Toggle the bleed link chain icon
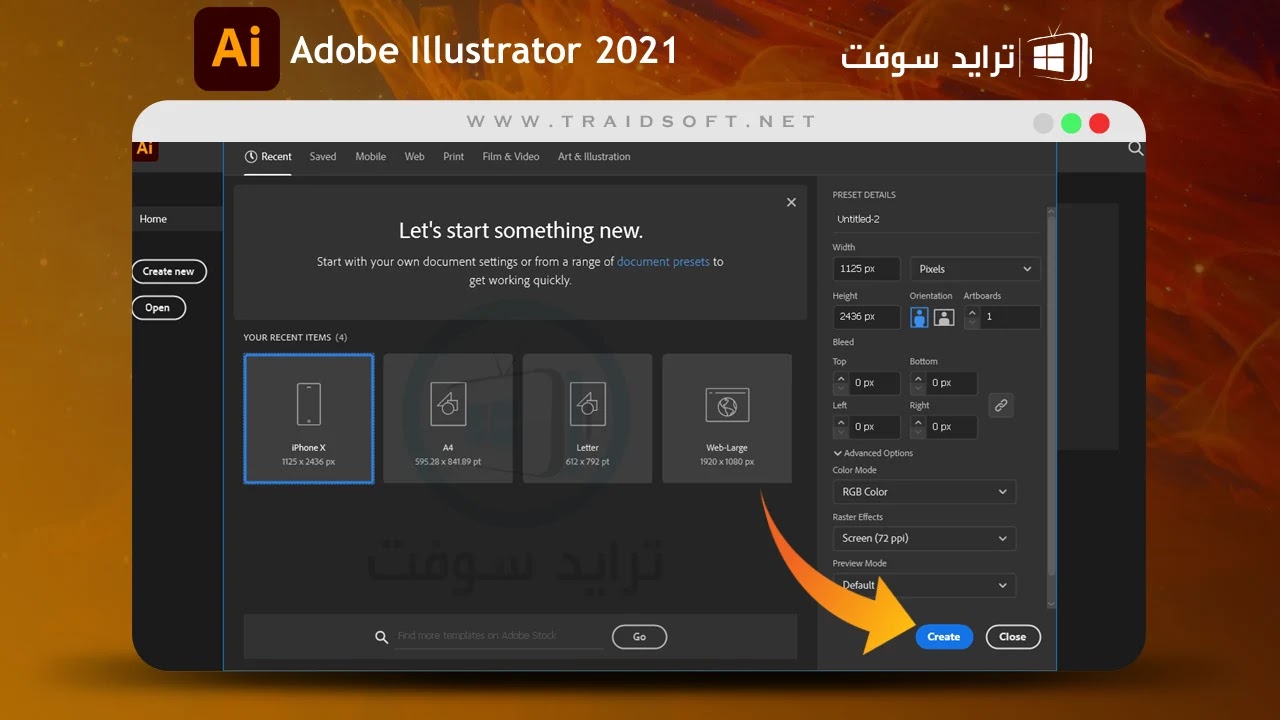The height and width of the screenshot is (720, 1280). point(1001,405)
